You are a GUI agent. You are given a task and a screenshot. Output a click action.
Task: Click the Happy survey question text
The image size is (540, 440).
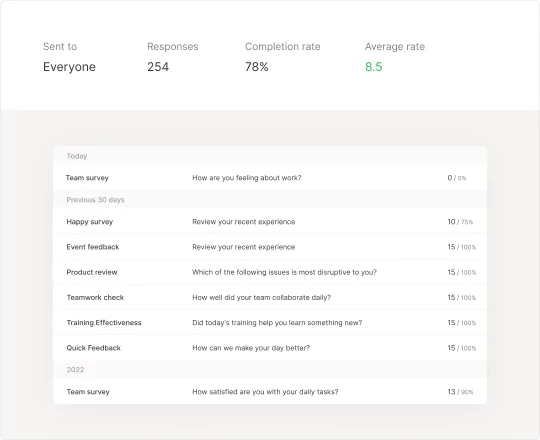243,222
